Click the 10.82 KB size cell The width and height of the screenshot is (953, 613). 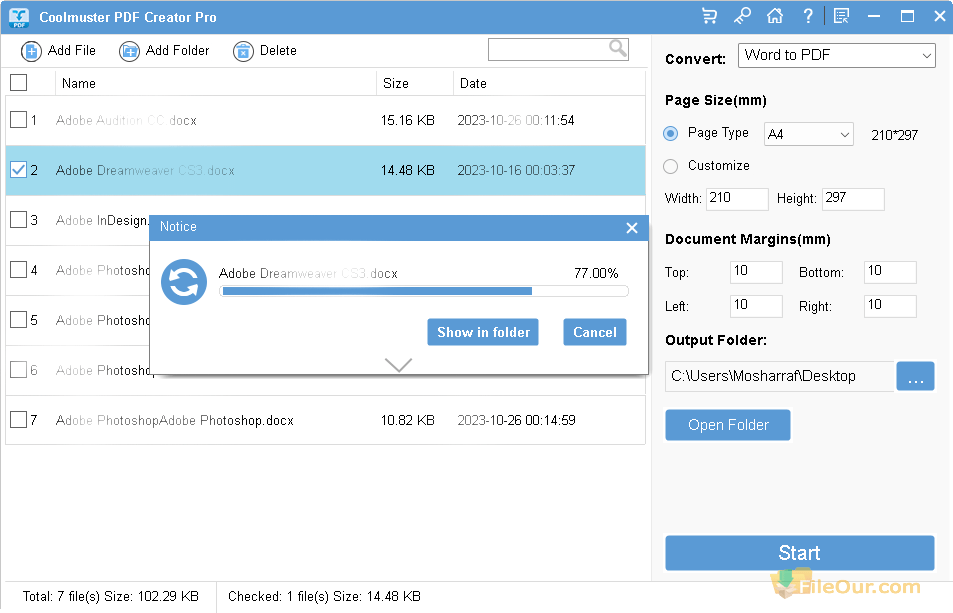[x=408, y=420]
